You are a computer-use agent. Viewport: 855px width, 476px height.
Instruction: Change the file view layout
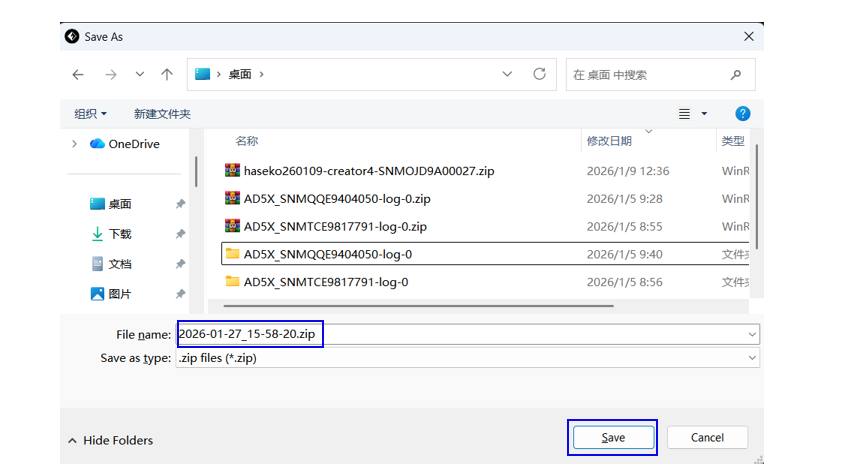[x=686, y=114]
